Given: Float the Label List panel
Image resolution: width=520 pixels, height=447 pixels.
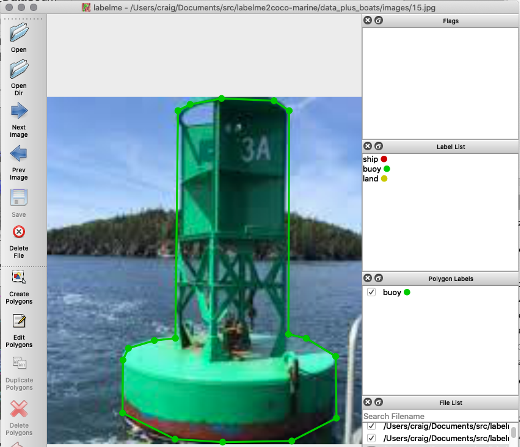Looking at the screenshot, I should (379, 146).
